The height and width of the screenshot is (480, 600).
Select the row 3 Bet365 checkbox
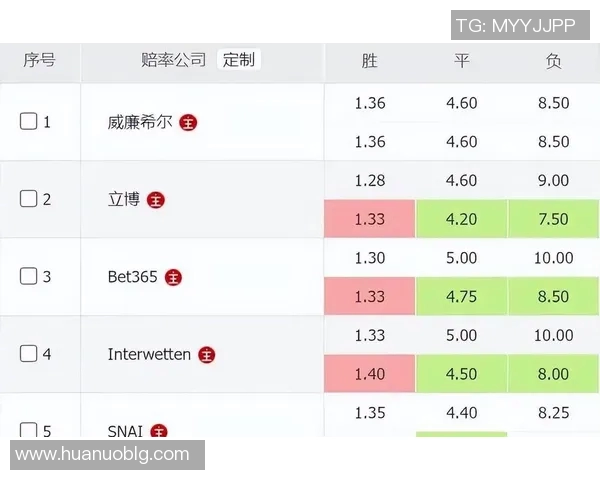point(29,276)
